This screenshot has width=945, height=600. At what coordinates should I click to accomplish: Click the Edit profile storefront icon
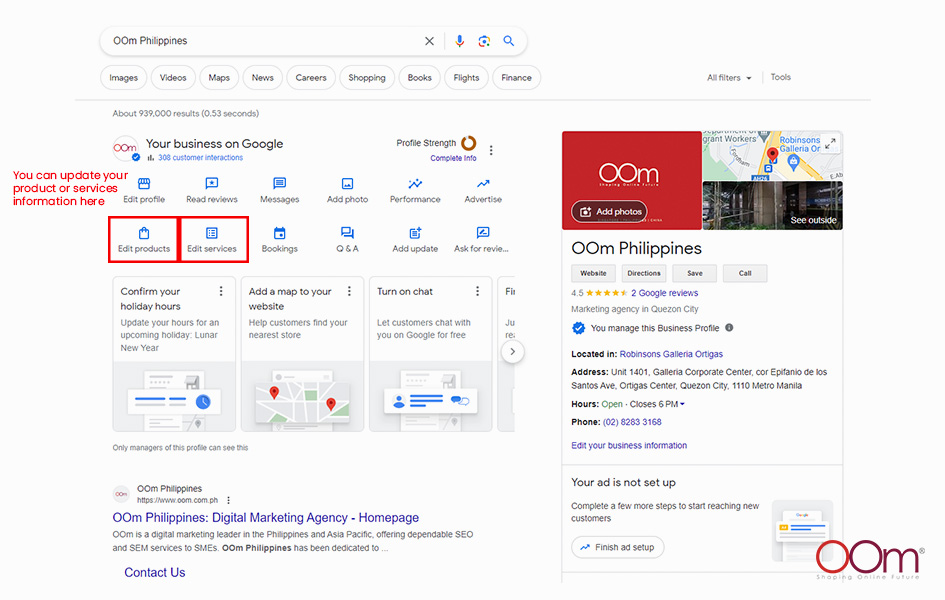coord(144,184)
